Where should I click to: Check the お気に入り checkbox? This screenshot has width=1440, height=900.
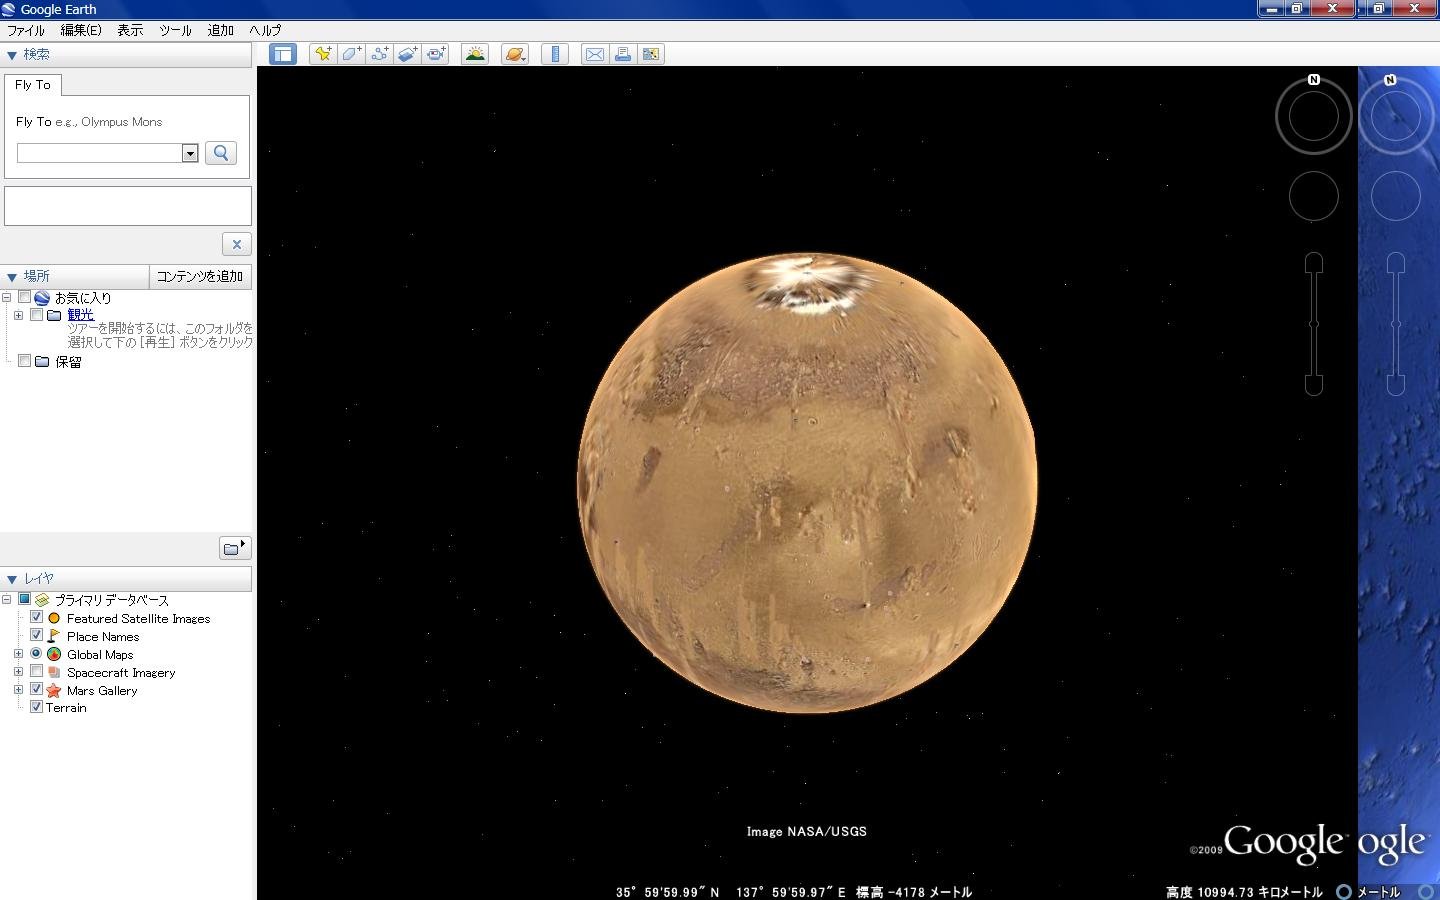point(24,297)
